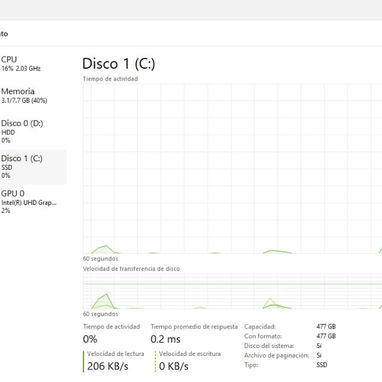
Task: Click the 'Velocidad de escritura' label
Action: 190,354
